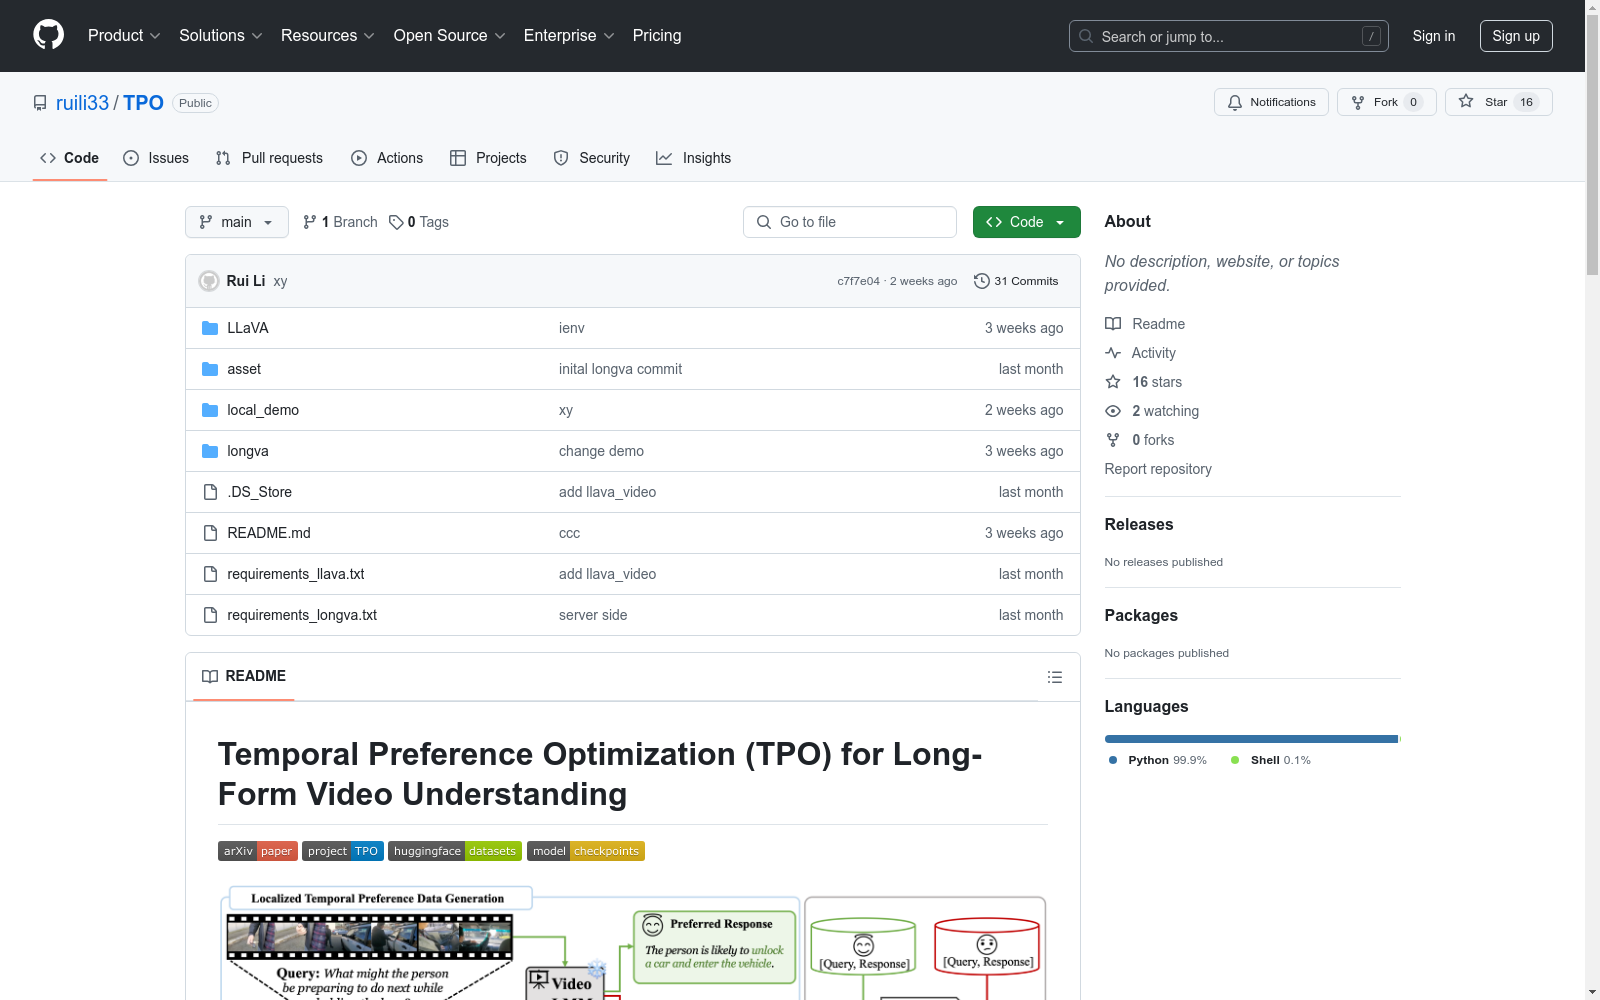Expand the Product menu
The height and width of the screenshot is (1000, 1600).
tap(124, 36)
